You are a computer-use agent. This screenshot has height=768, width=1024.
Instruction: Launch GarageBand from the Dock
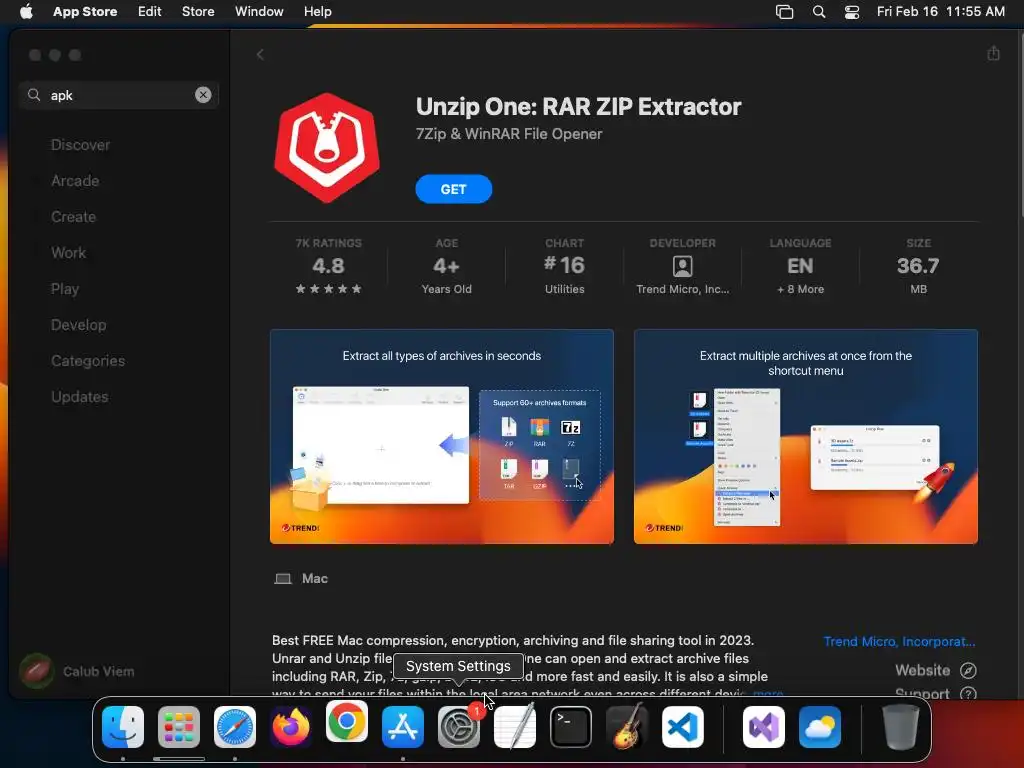click(x=627, y=727)
